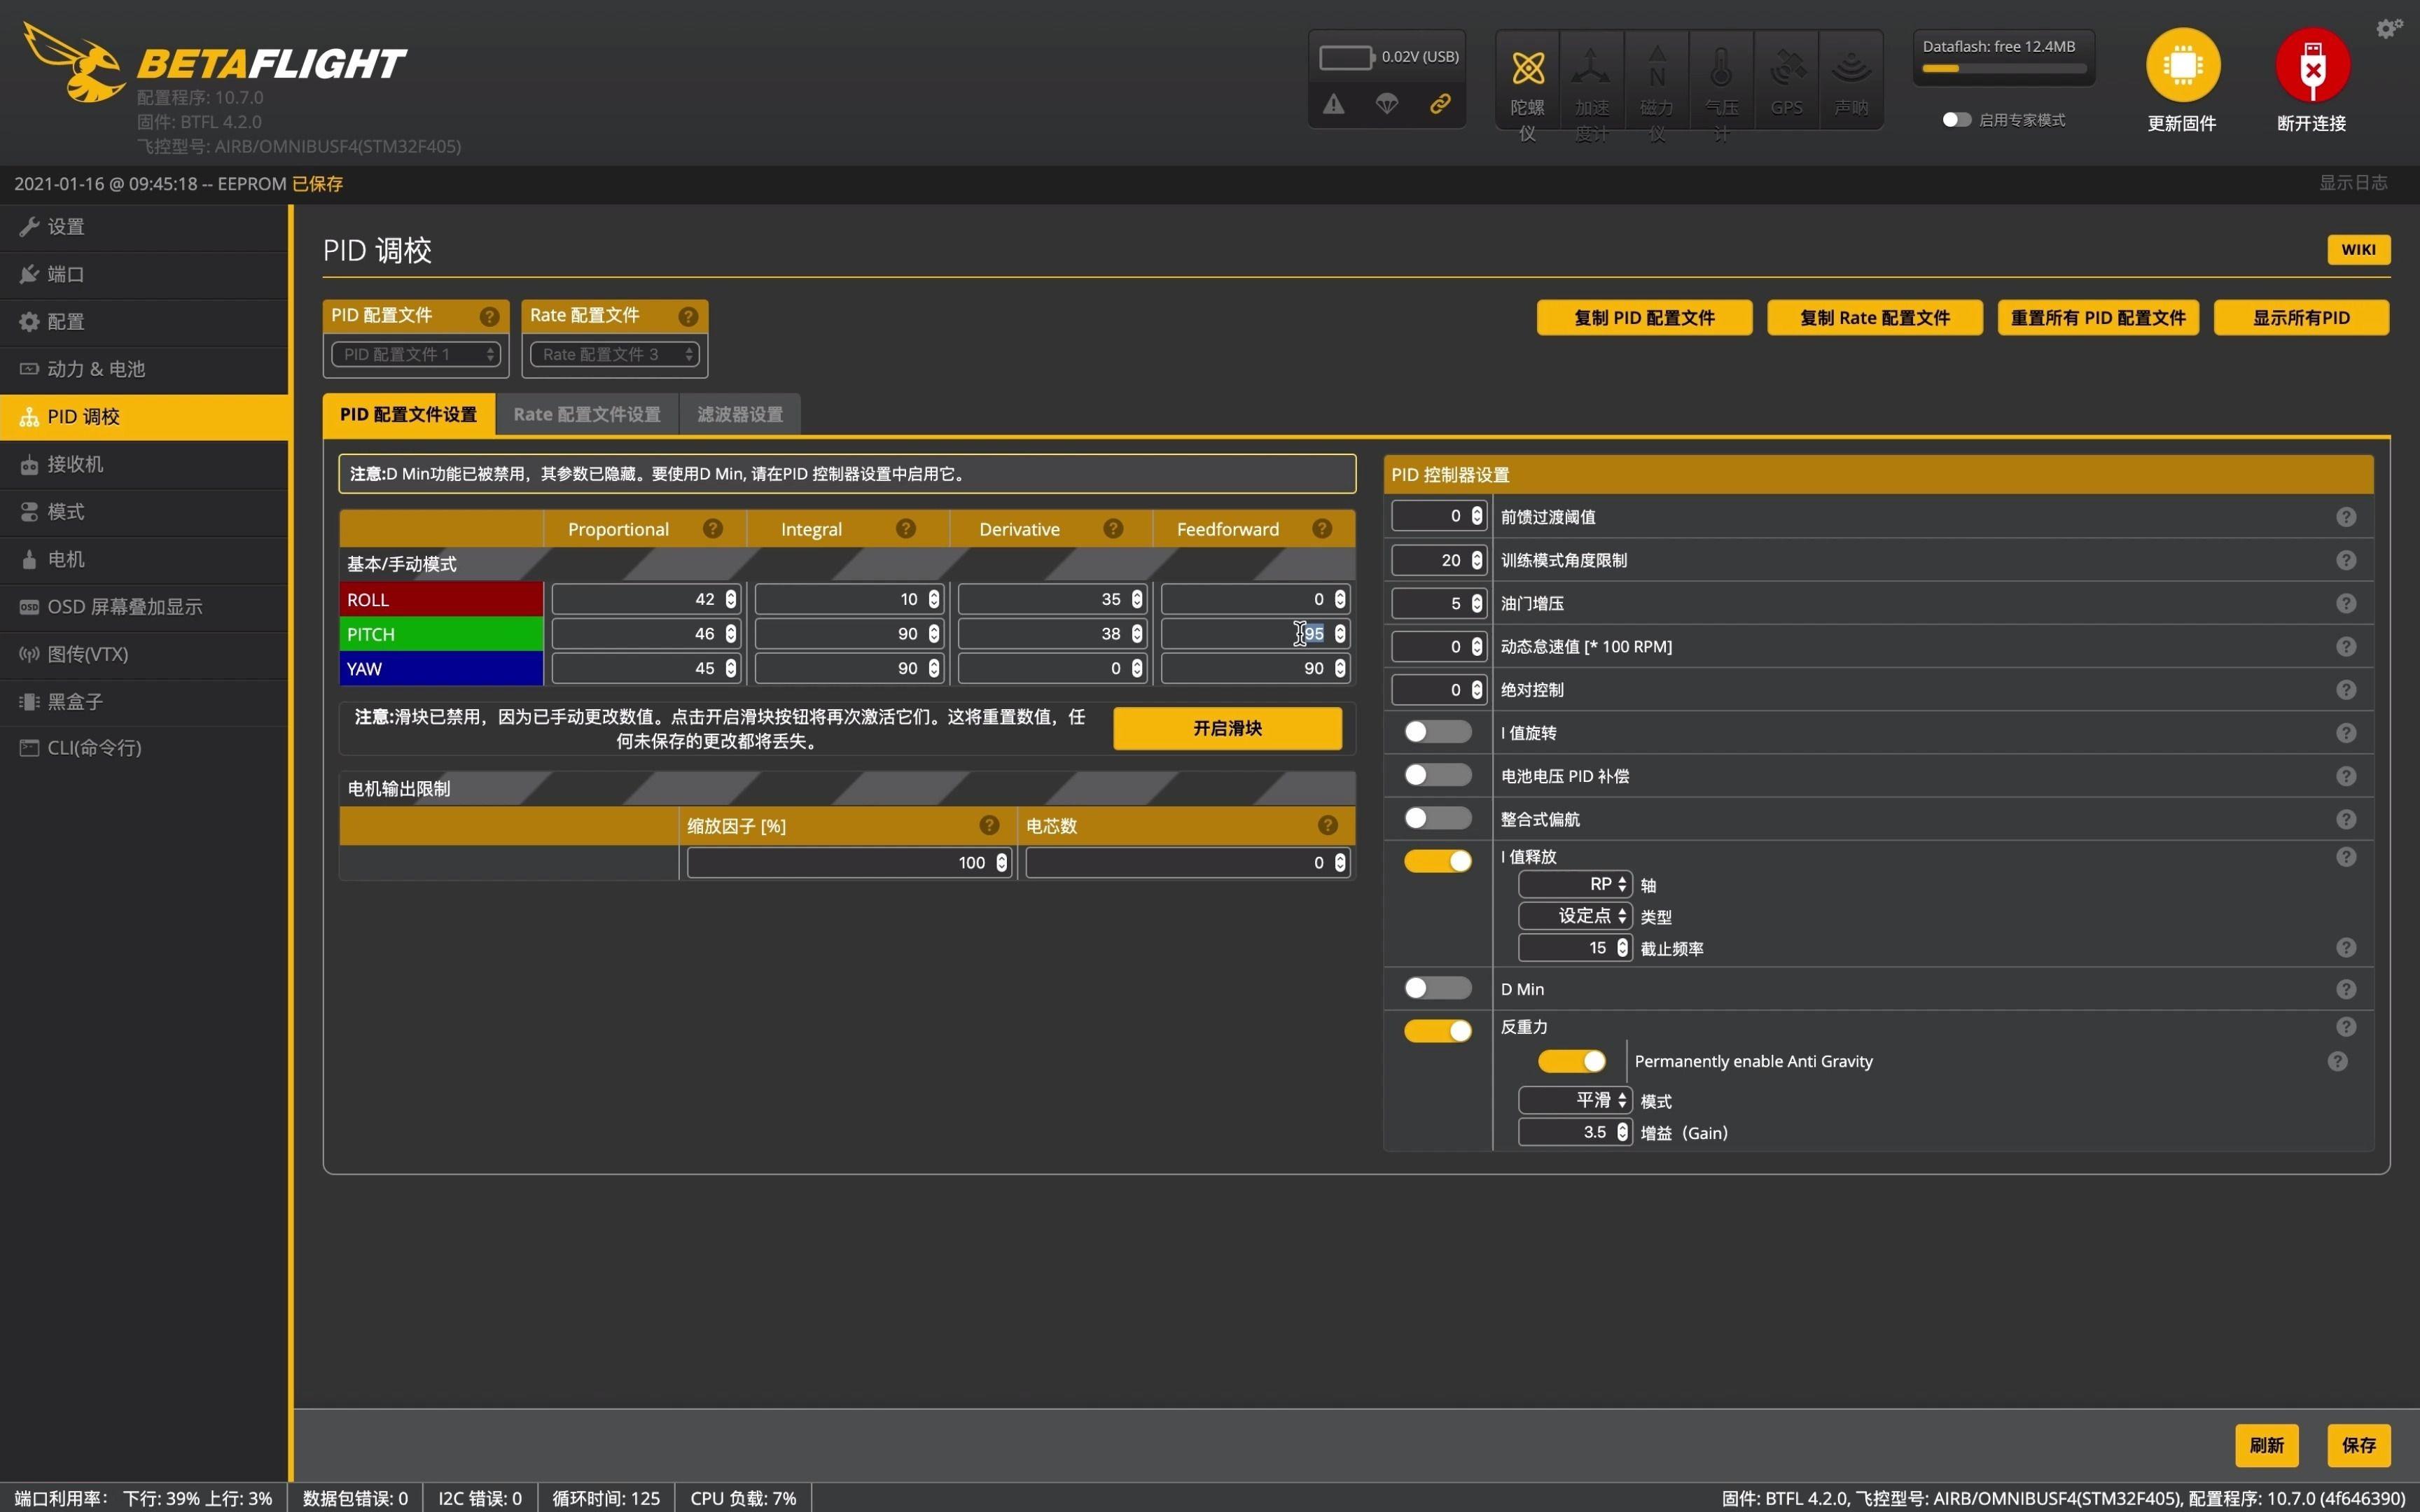Click 保存 save button

(x=2358, y=1445)
